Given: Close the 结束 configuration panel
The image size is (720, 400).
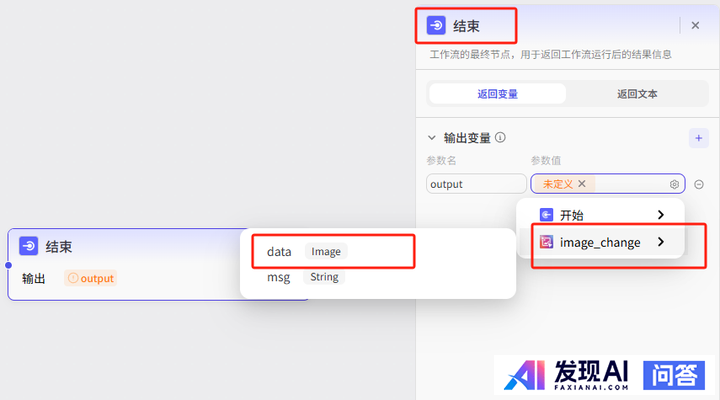Looking at the screenshot, I should pos(696,26).
